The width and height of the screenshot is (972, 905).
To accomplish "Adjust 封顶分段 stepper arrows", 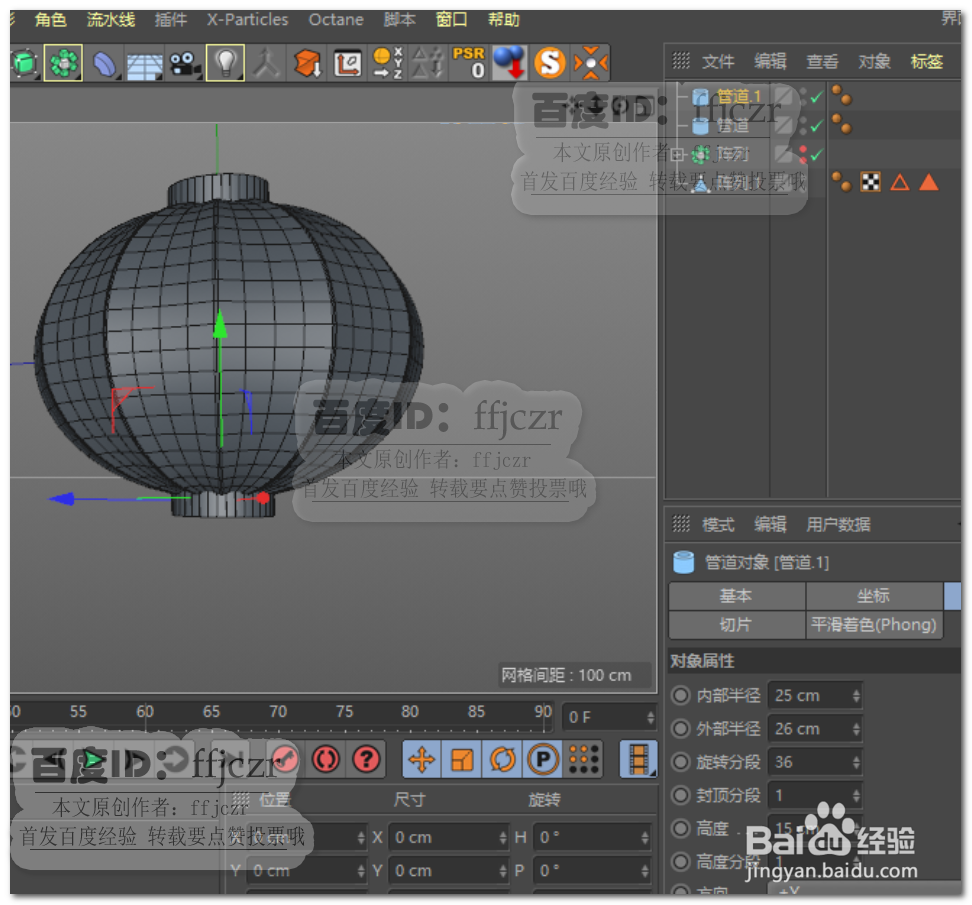I will point(856,795).
